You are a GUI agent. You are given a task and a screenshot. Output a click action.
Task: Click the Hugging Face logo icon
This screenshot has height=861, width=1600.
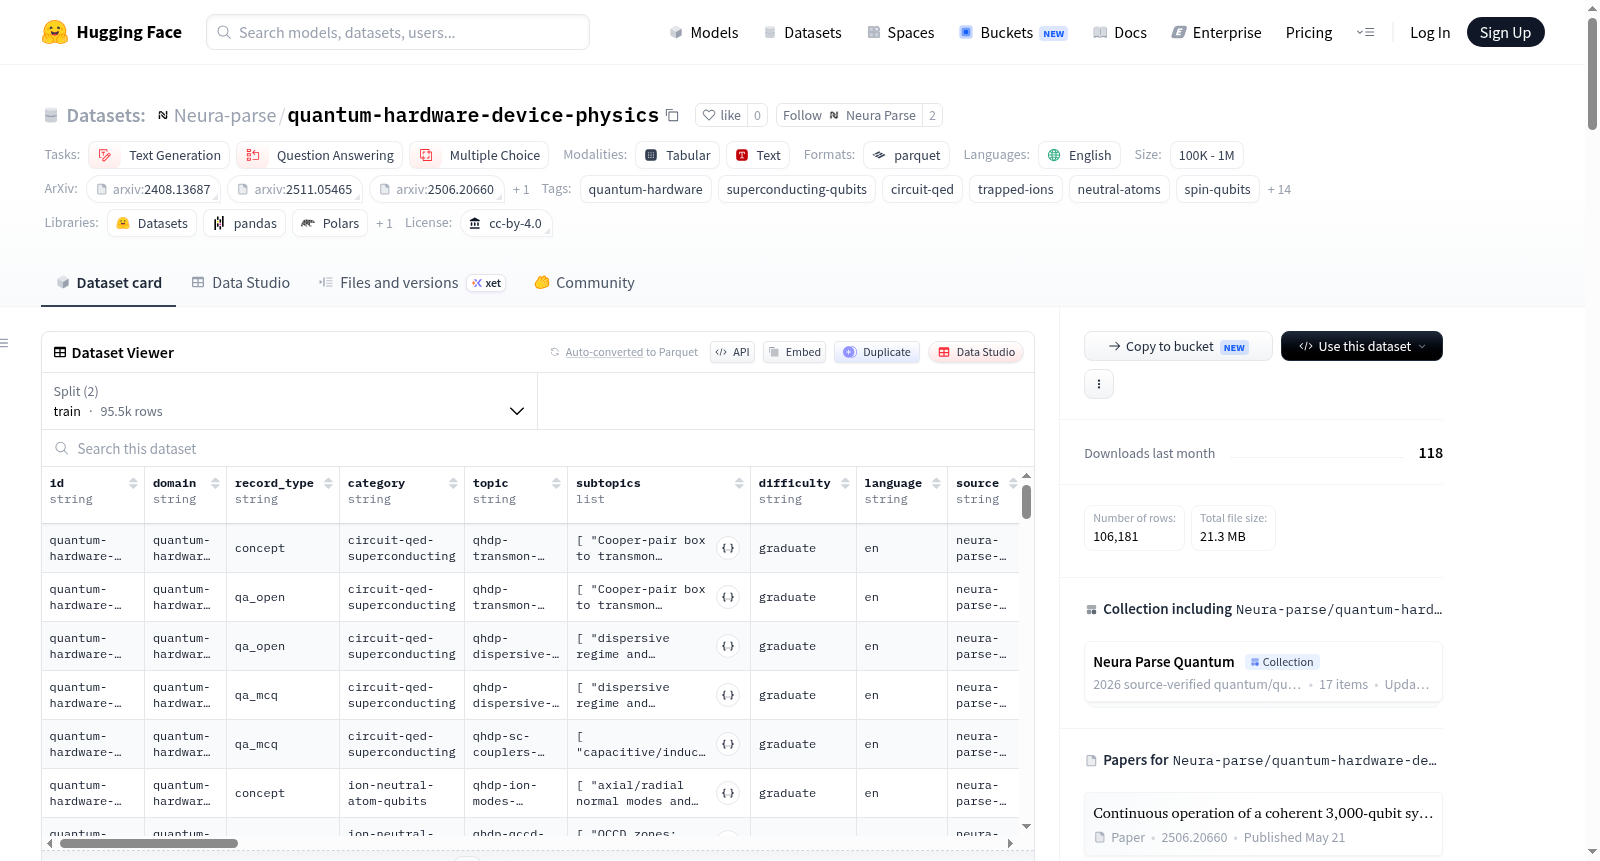tap(55, 32)
